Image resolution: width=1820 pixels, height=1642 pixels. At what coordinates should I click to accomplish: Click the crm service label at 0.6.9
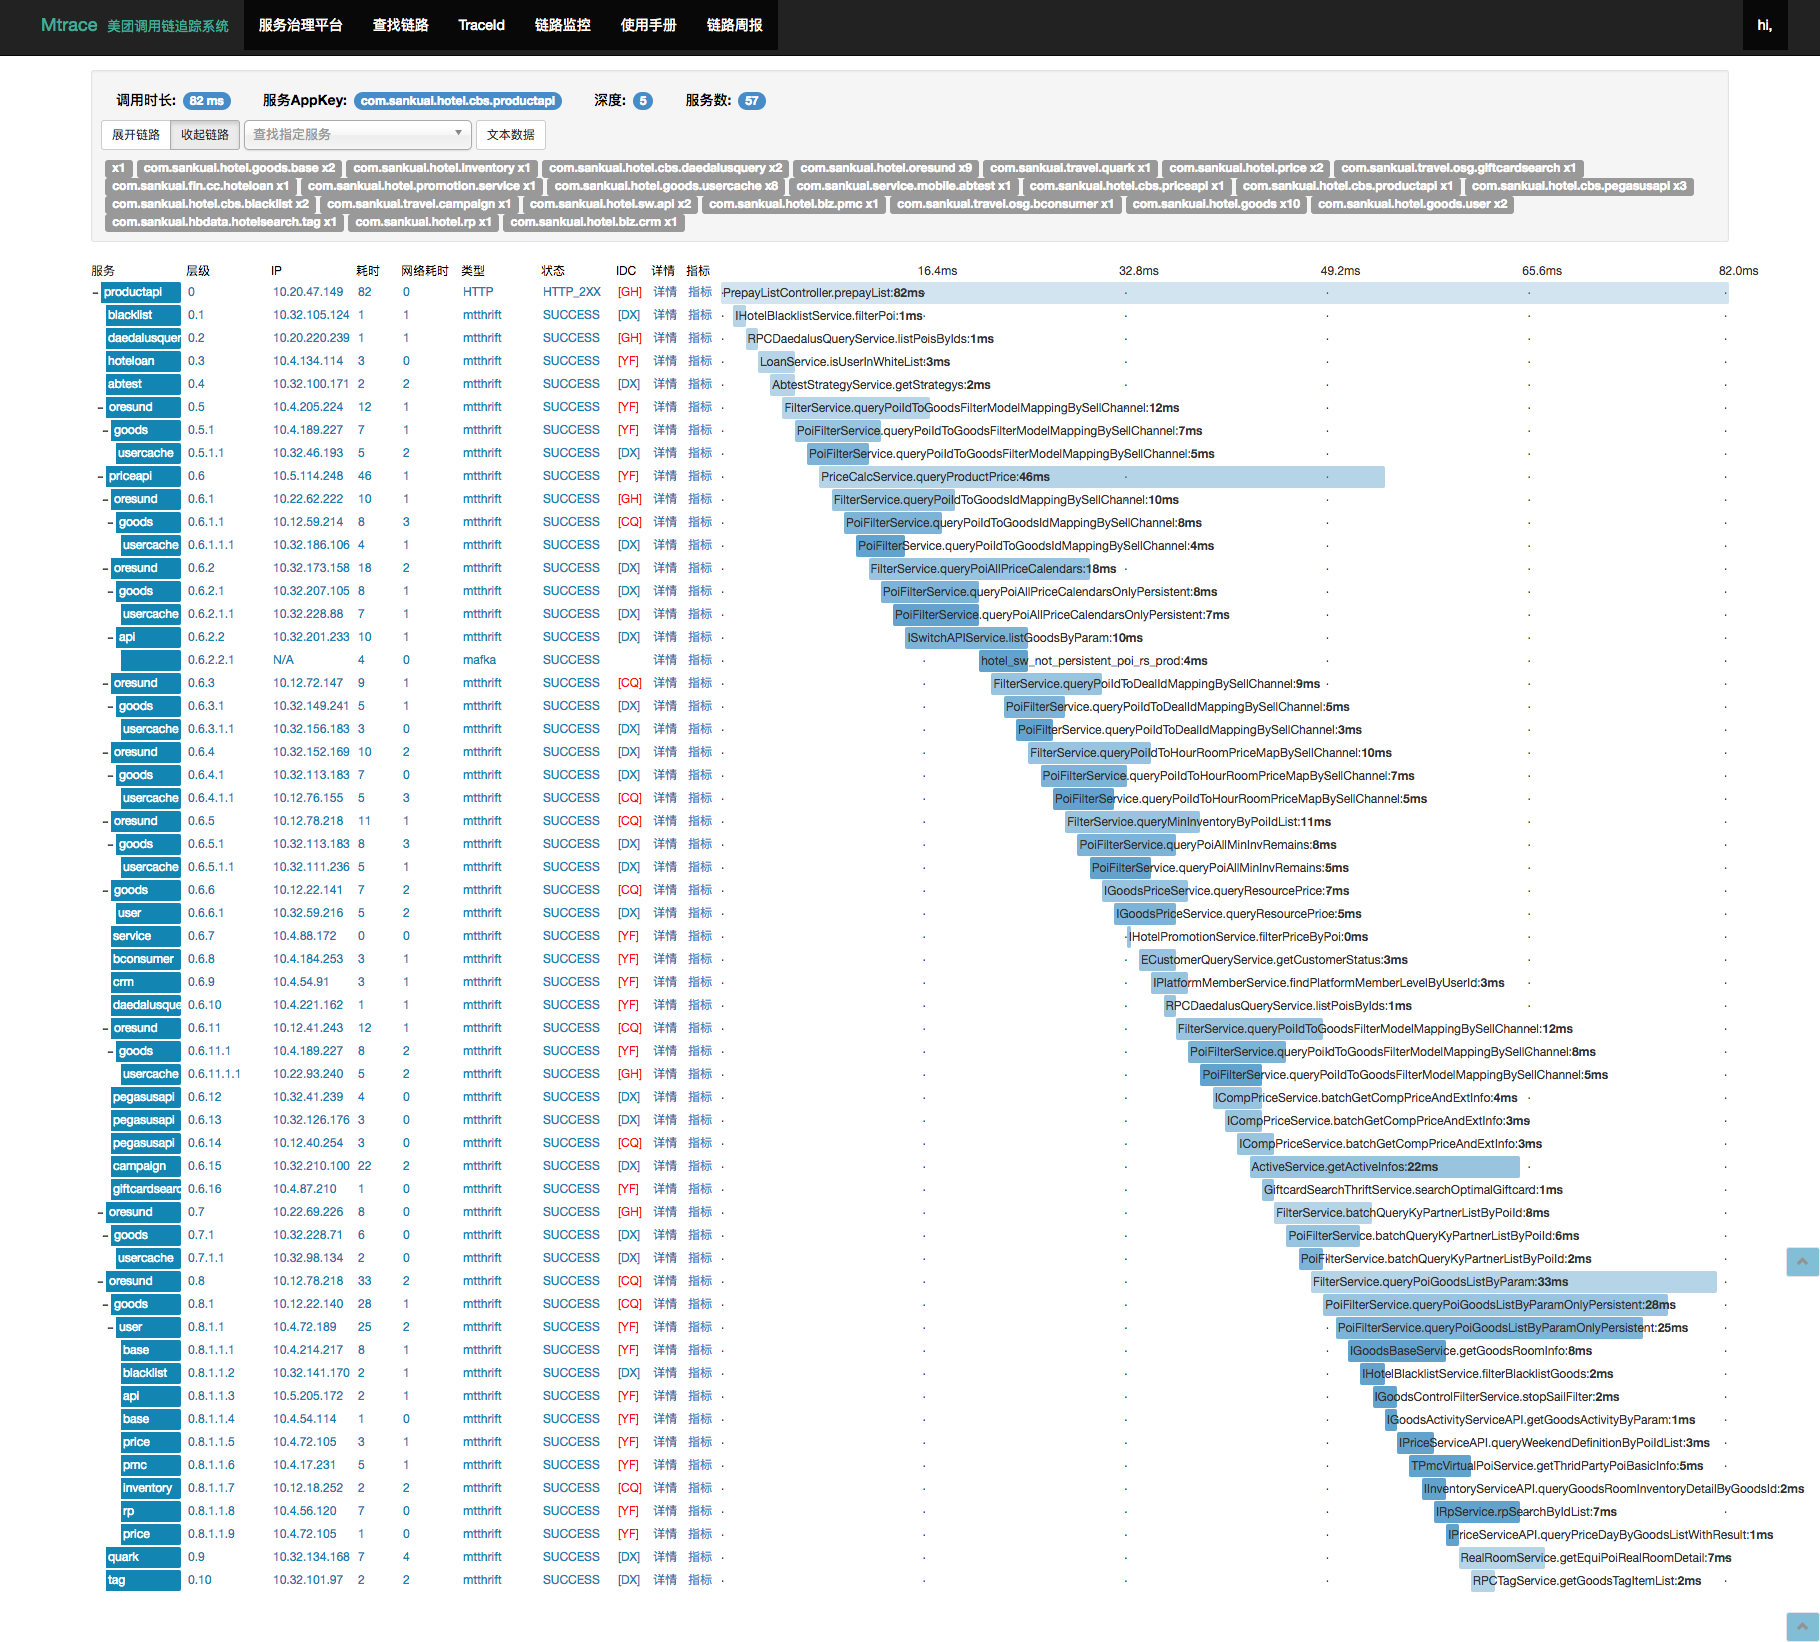tap(146, 982)
